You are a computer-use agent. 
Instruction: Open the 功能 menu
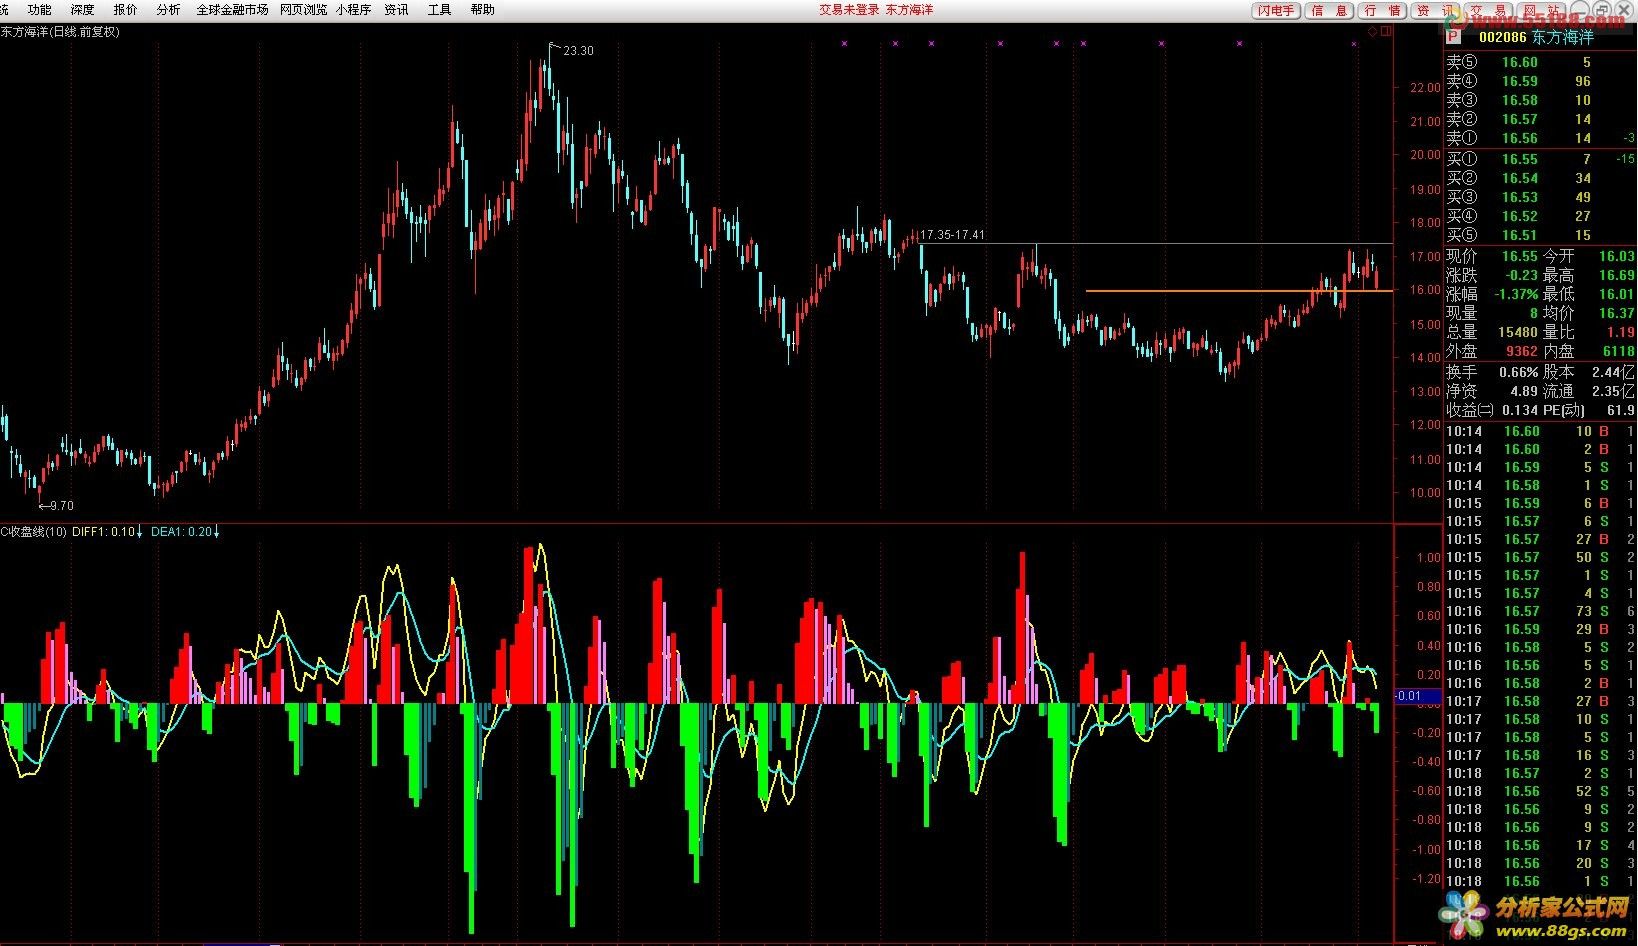tap(39, 10)
